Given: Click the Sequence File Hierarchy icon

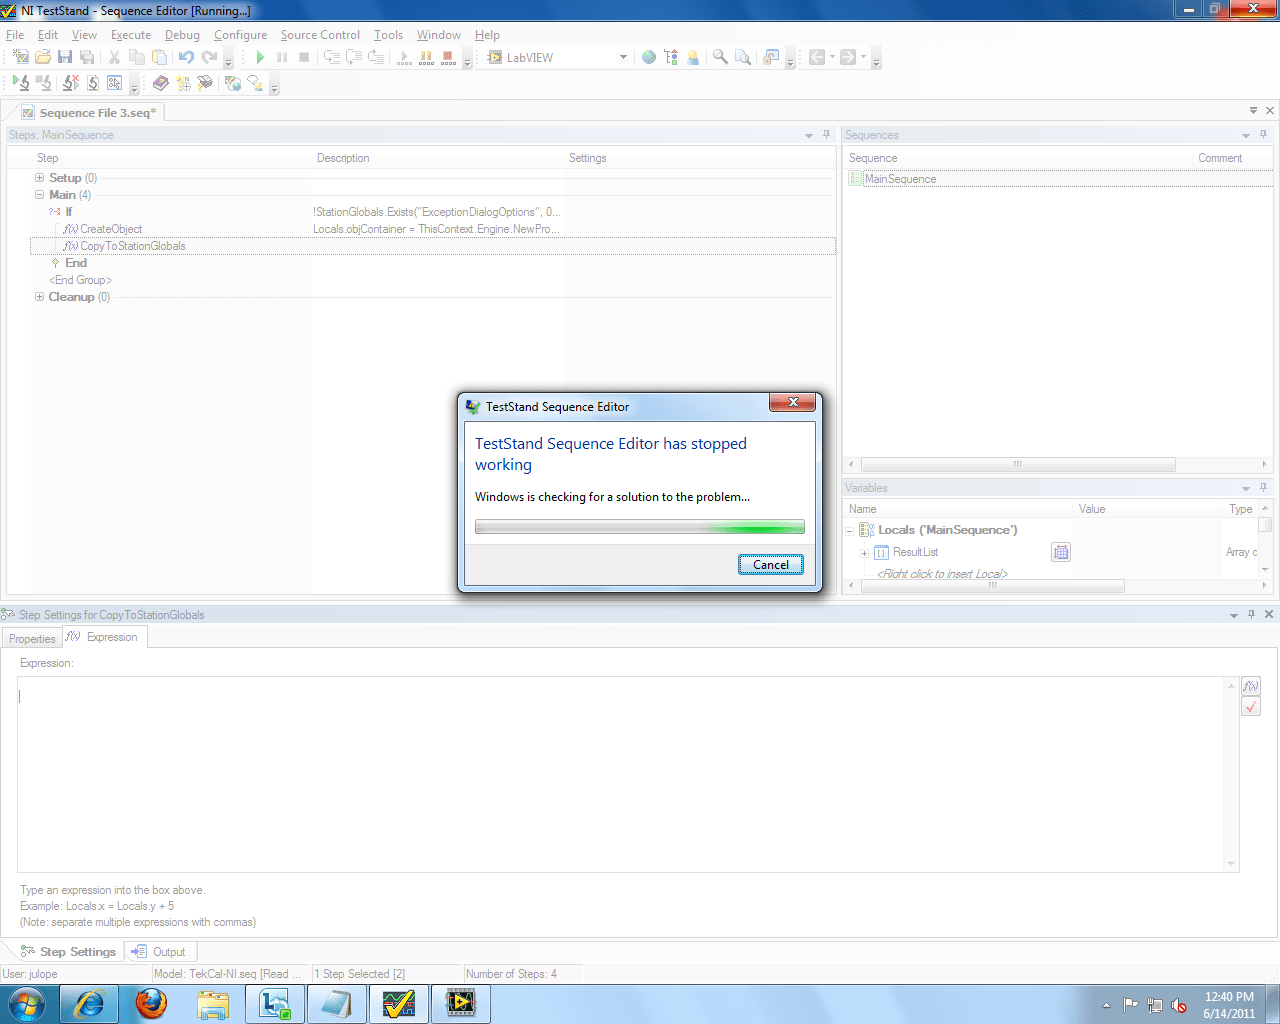Looking at the screenshot, I should pyautogui.click(x=671, y=57).
